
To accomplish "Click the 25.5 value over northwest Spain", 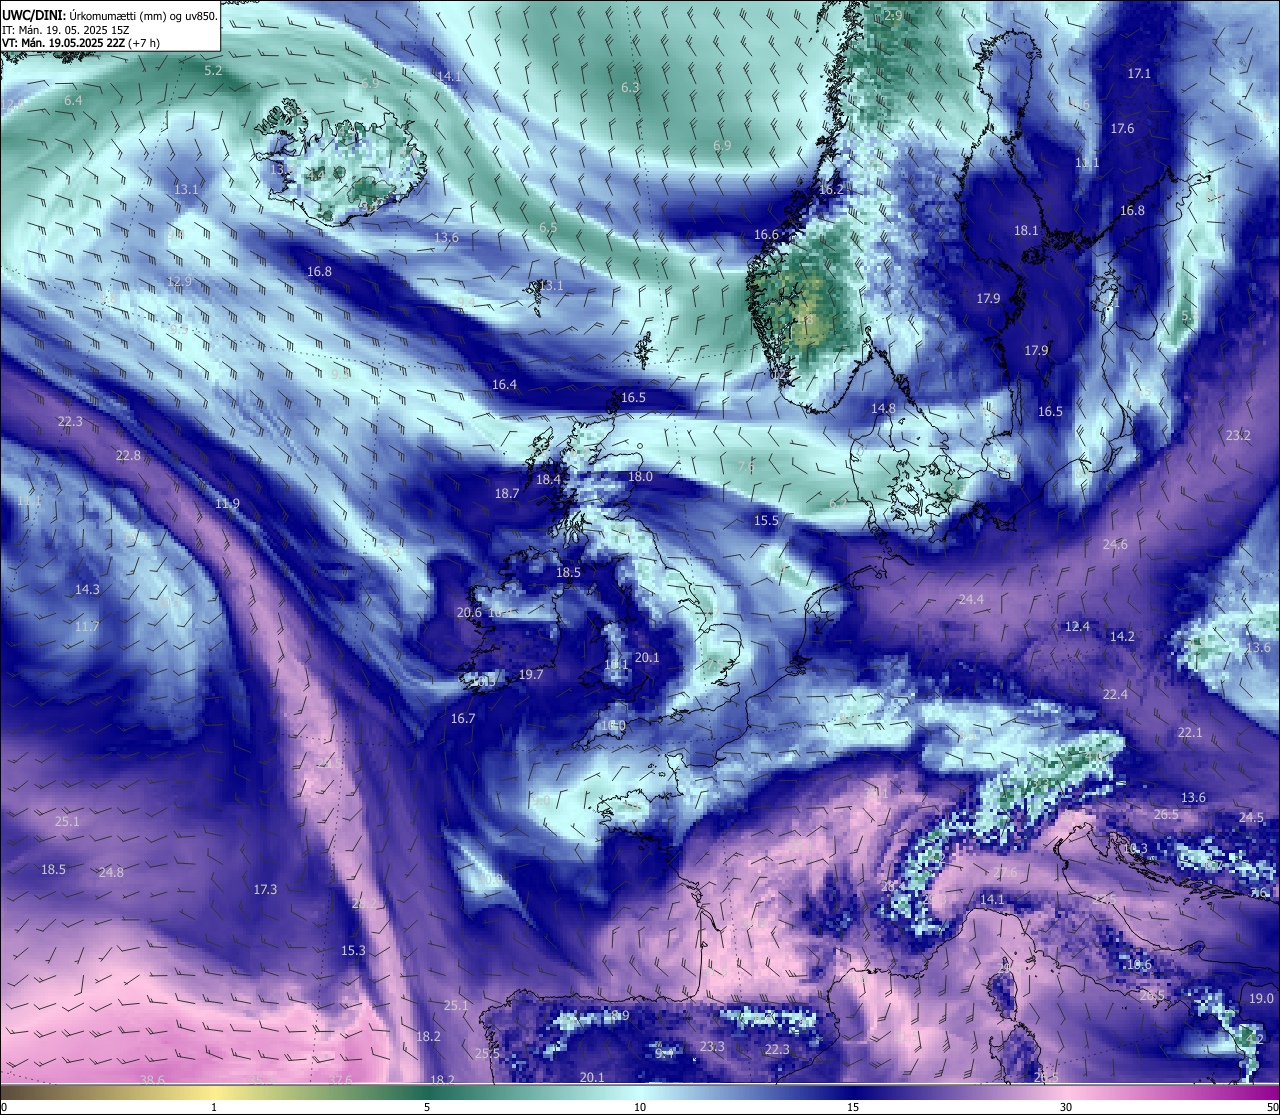I will pyautogui.click(x=487, y=1053).
